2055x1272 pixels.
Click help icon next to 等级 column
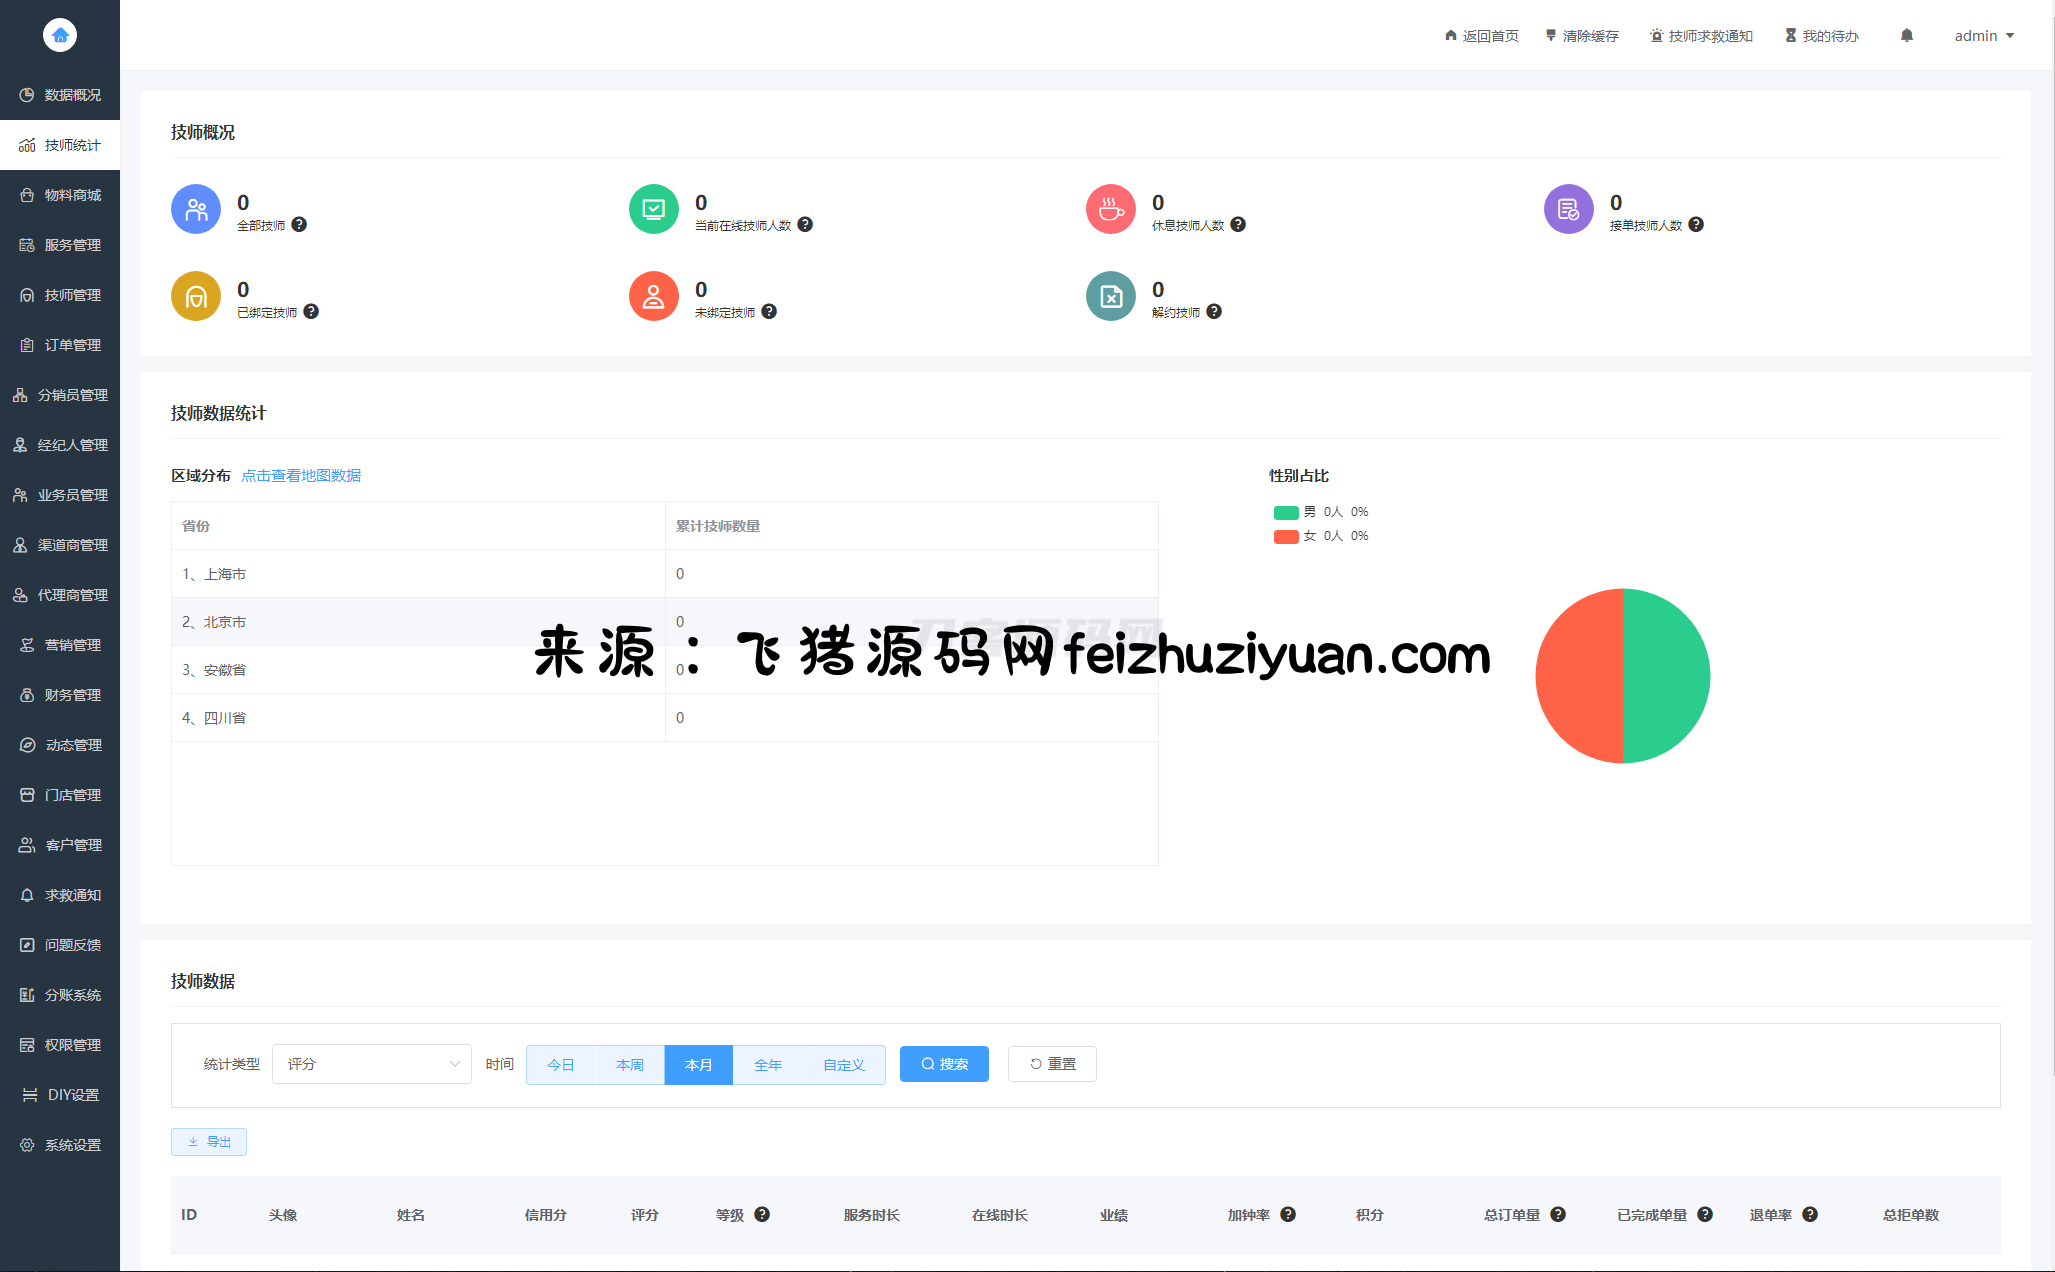pos(762,1215)
